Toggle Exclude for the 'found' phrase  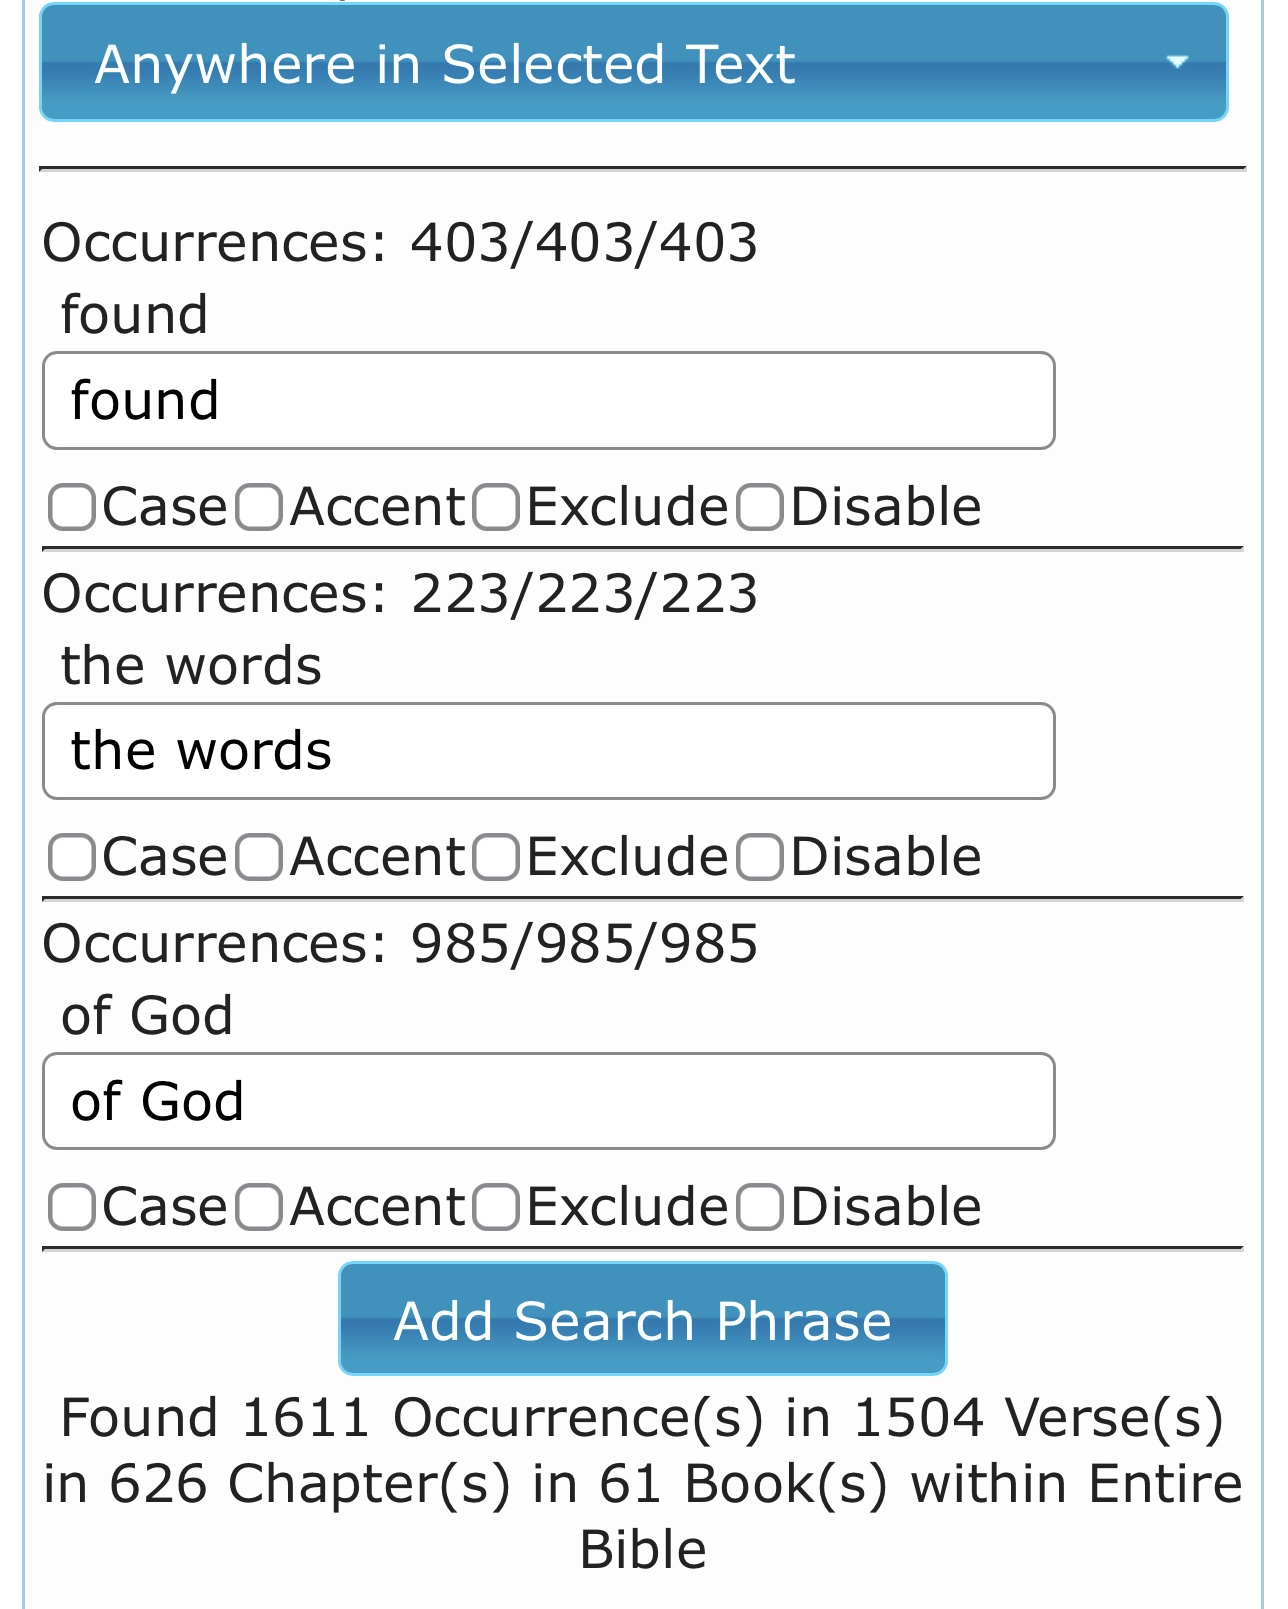[496, 507]
